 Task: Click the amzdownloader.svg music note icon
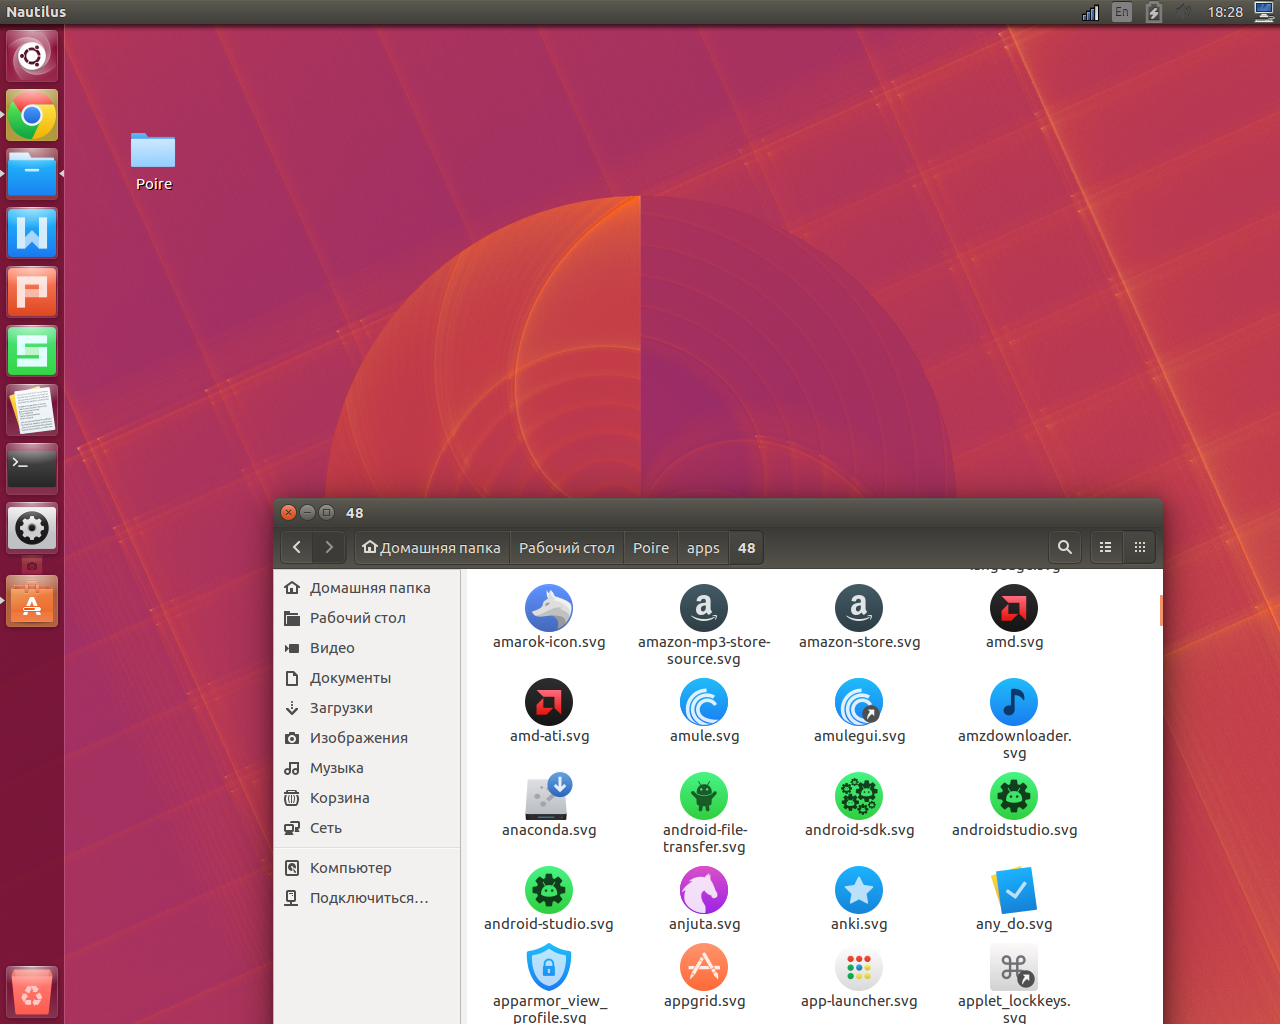tap(1014, 702)
